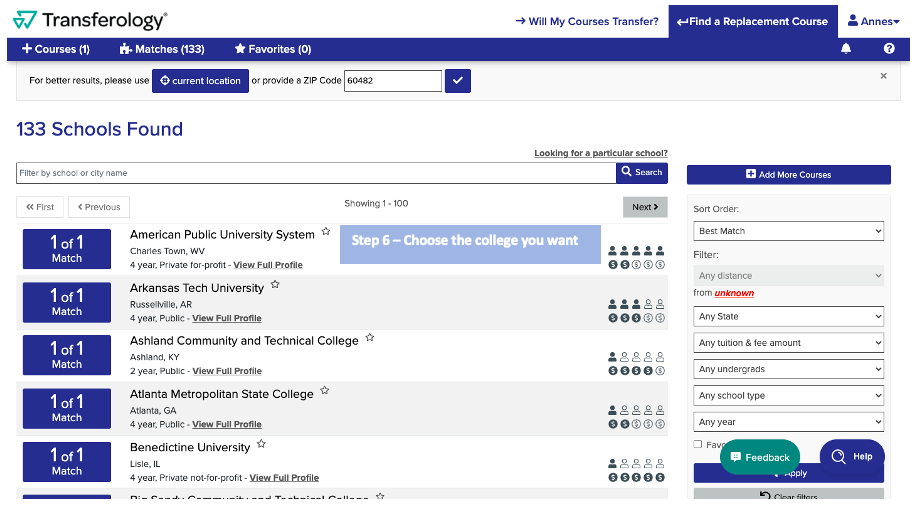Click American Public University System name
The width and height of the screenshot is (919, 509).
coord(222,235)
